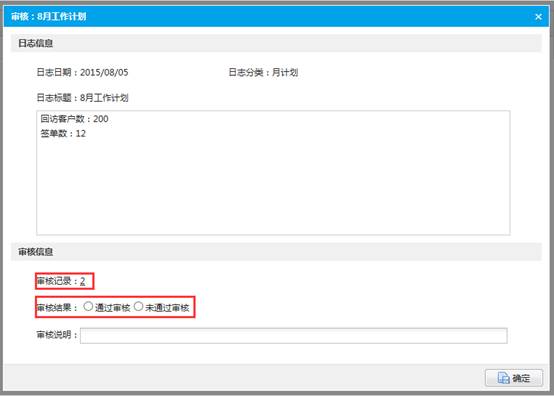
Task: Click the 日志日期 value 2015/08/05
Action: coord(104,72)
